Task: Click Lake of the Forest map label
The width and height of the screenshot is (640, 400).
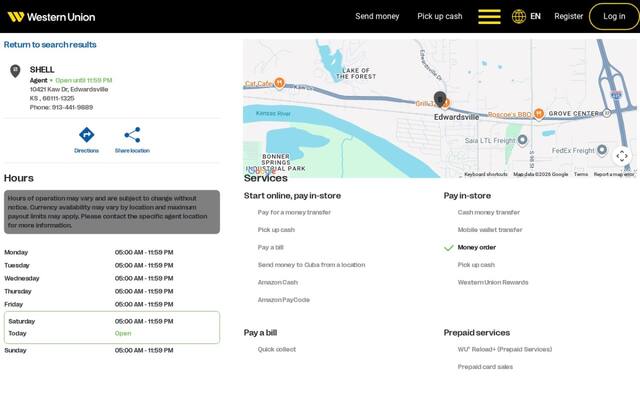Action: click(x=356, y=73)
